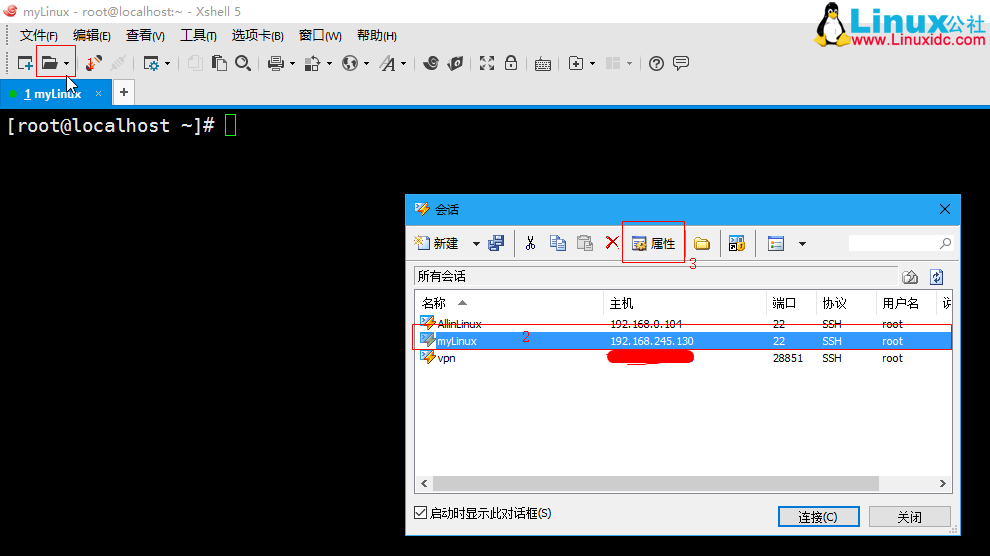Click the Font letter A icon
The image size is (990, 556).
click(x=387, y=63)
